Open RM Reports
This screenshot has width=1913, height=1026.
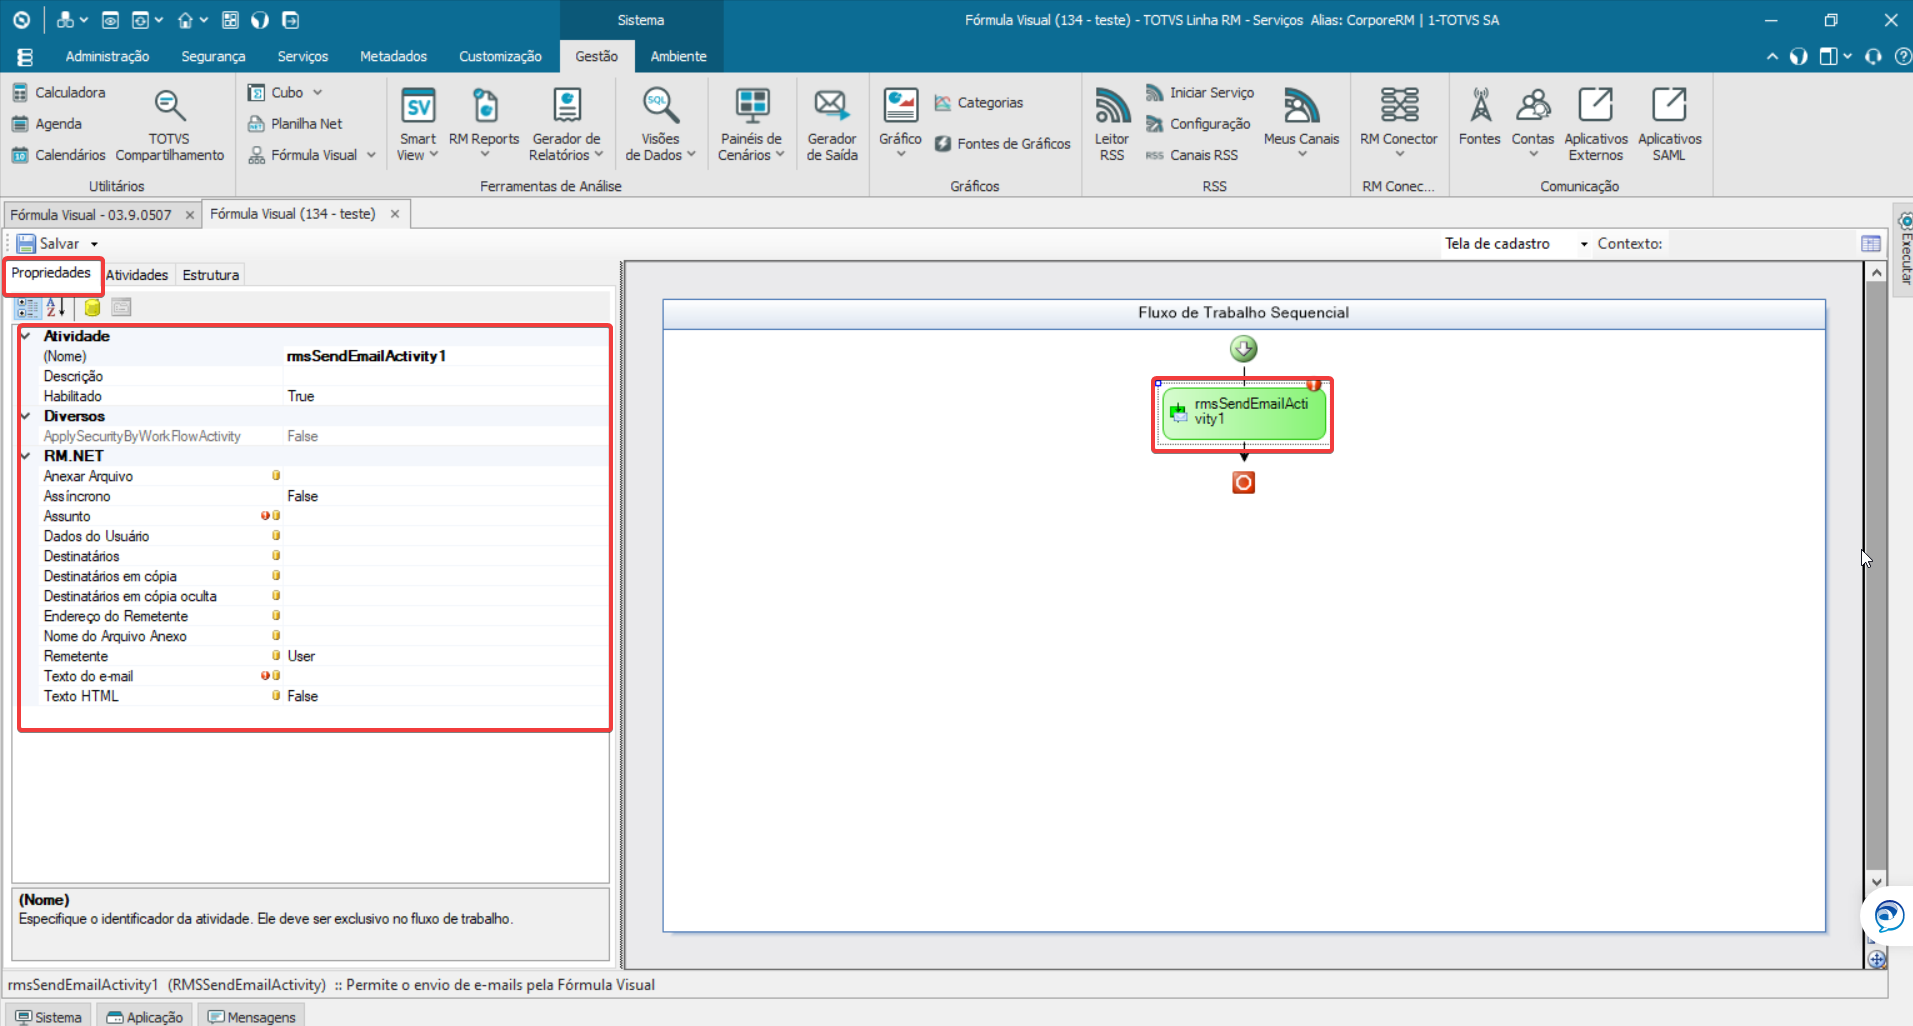(484, 124)
